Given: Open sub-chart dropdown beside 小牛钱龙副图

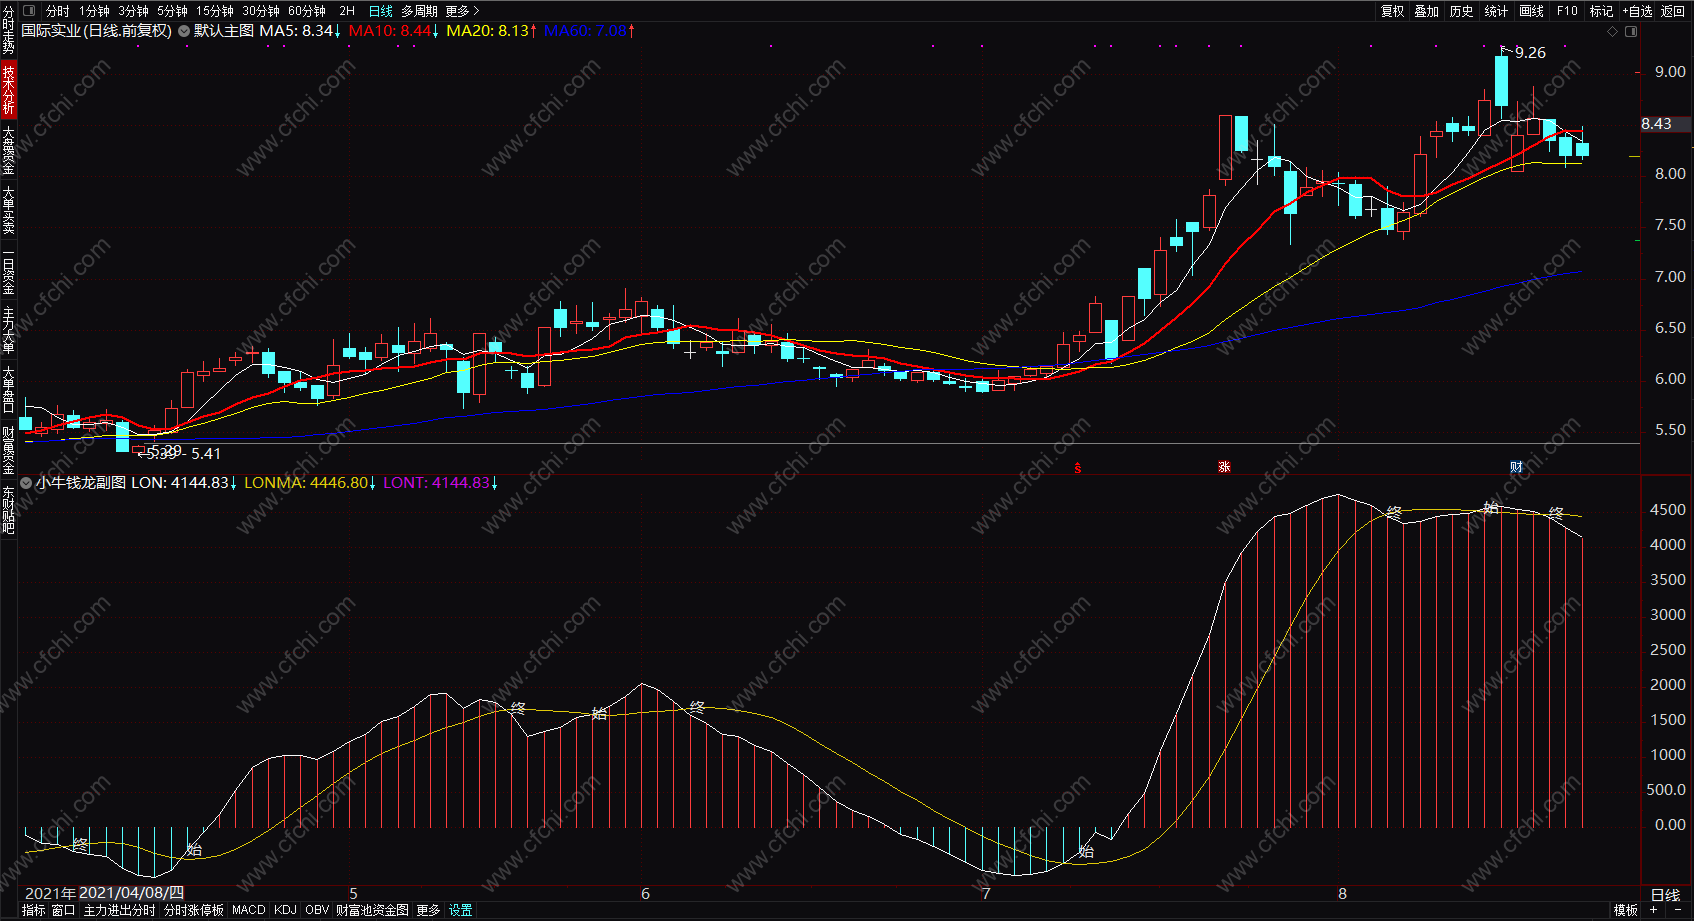Looking at the screenshot, I should [x=26, y=483].
